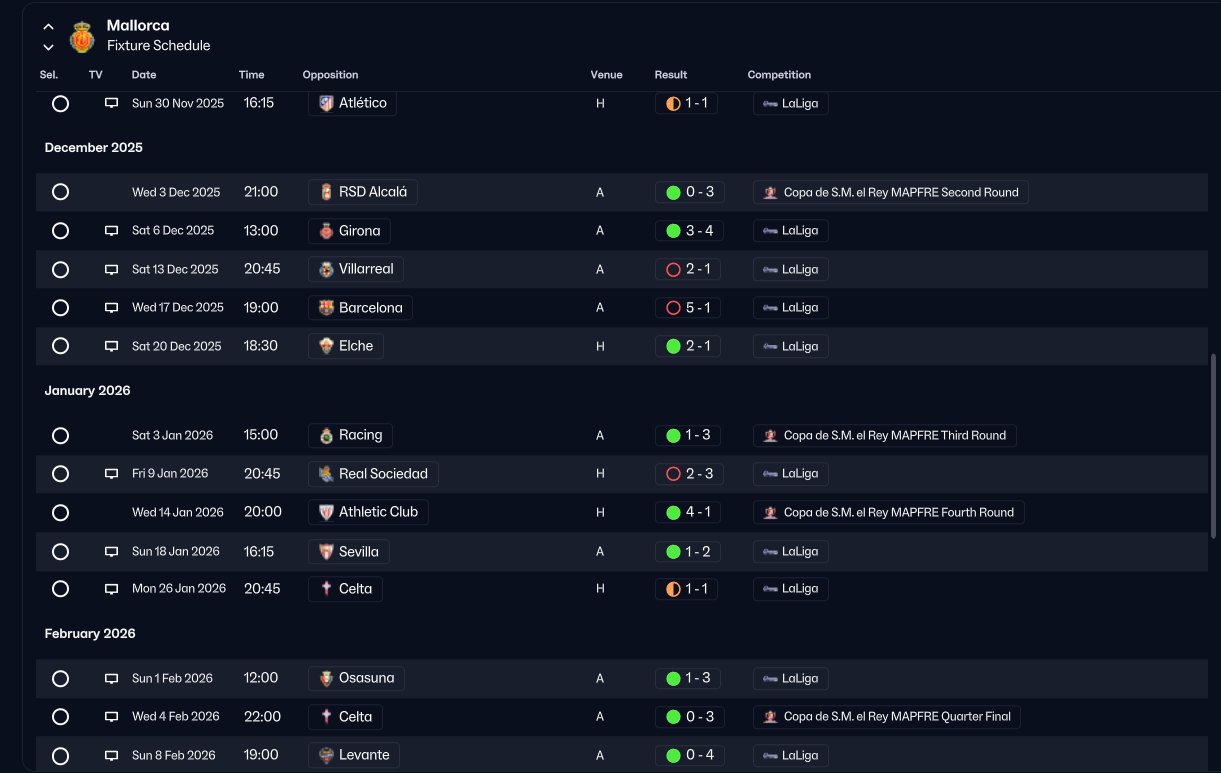The image size is (1221, 773).
Task: Click the TV icon for Girona match
Action: tap(112, 231)
